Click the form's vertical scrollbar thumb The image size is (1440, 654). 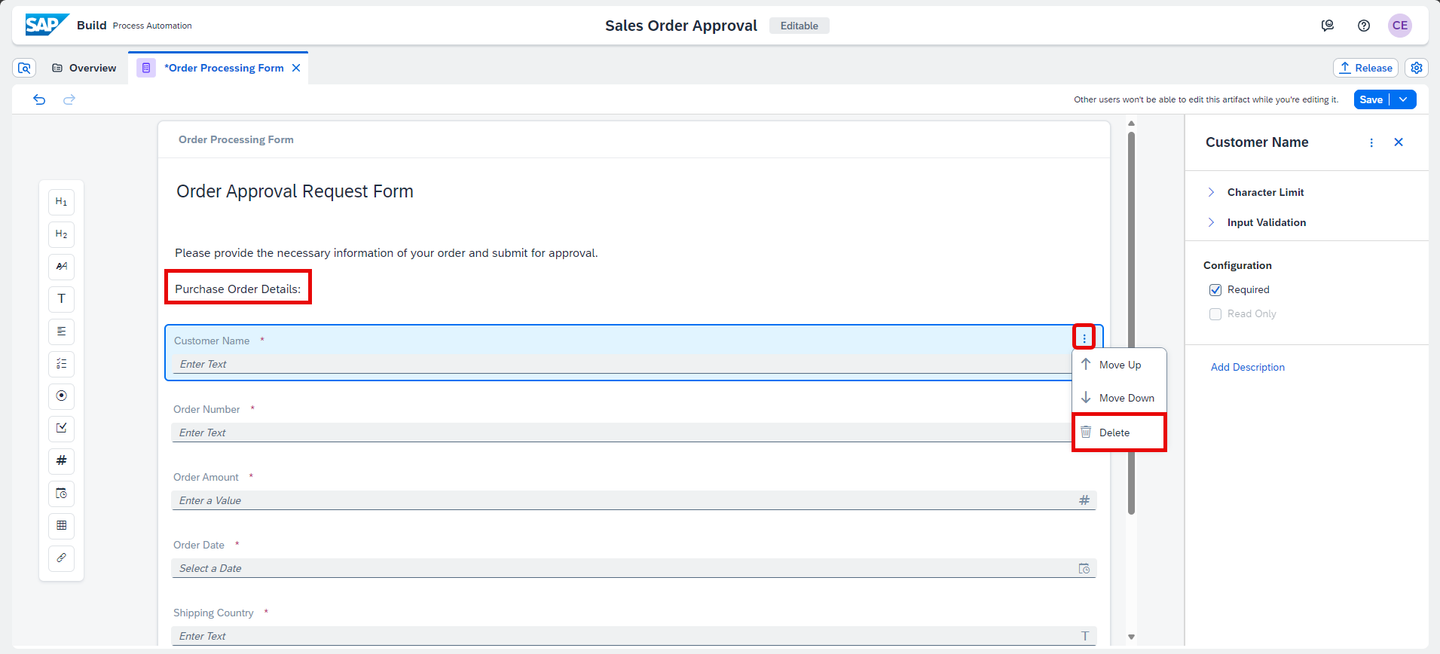[1132, 324]
